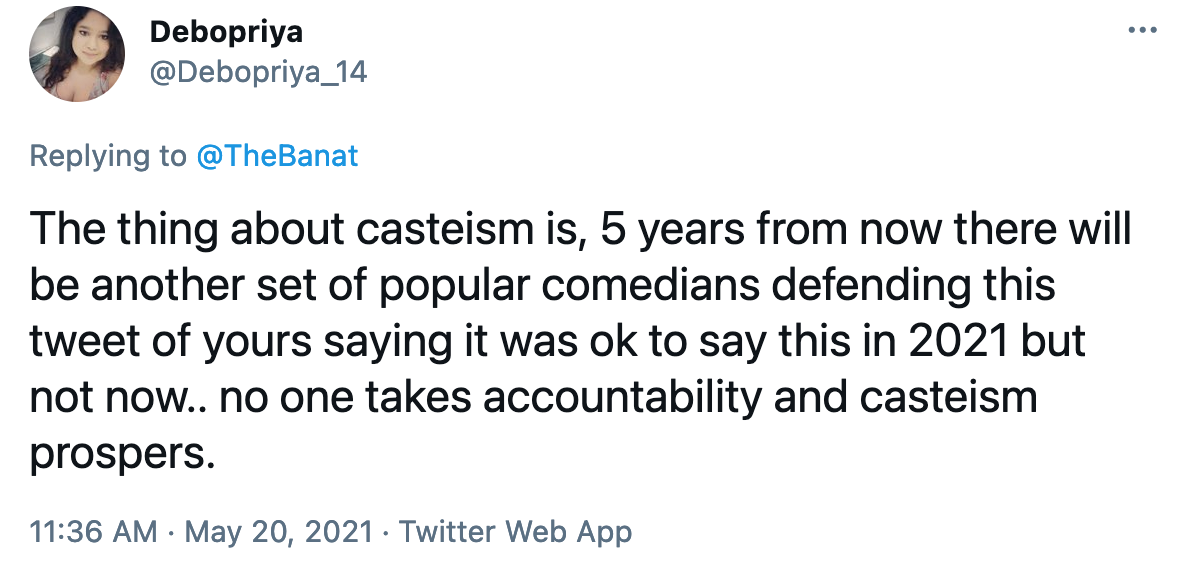Open the three-dot more options menu
The width and height of the screenshot is (1190, 576).
click(1141, 31)
